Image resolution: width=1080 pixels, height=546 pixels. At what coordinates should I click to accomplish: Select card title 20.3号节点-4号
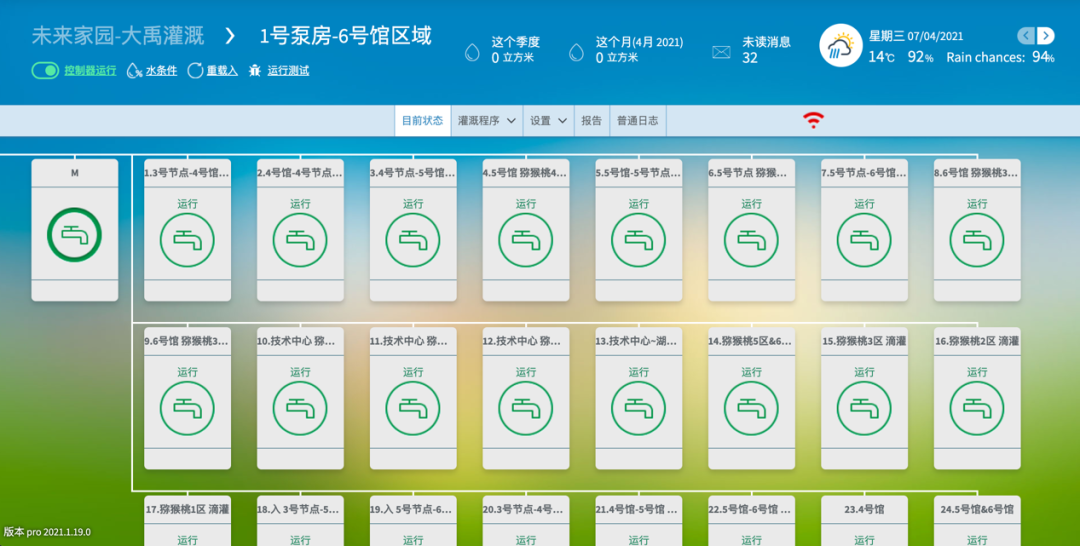(524, 510)
